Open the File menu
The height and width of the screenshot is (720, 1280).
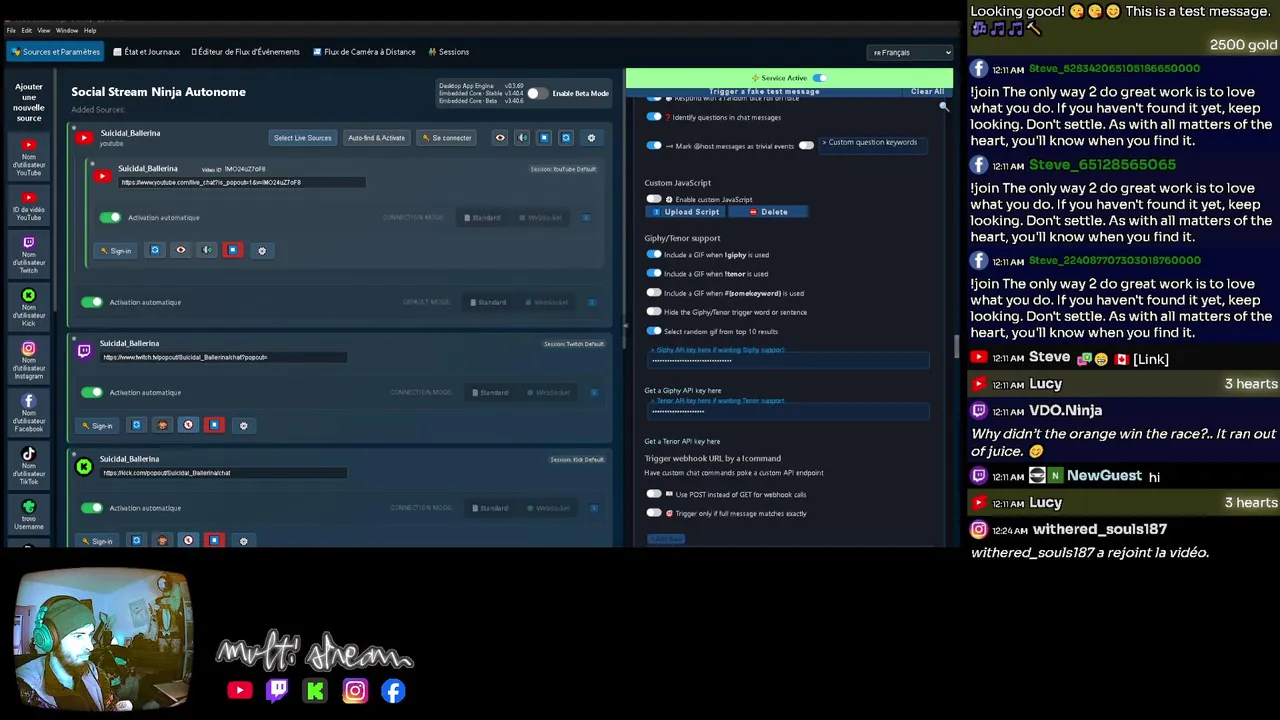[11, 30]
